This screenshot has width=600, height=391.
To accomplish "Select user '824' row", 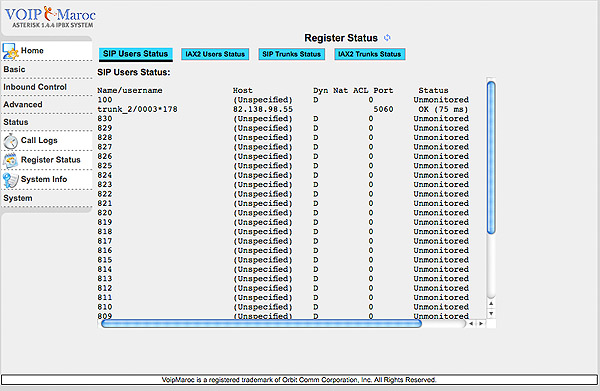I will [283, 175].
